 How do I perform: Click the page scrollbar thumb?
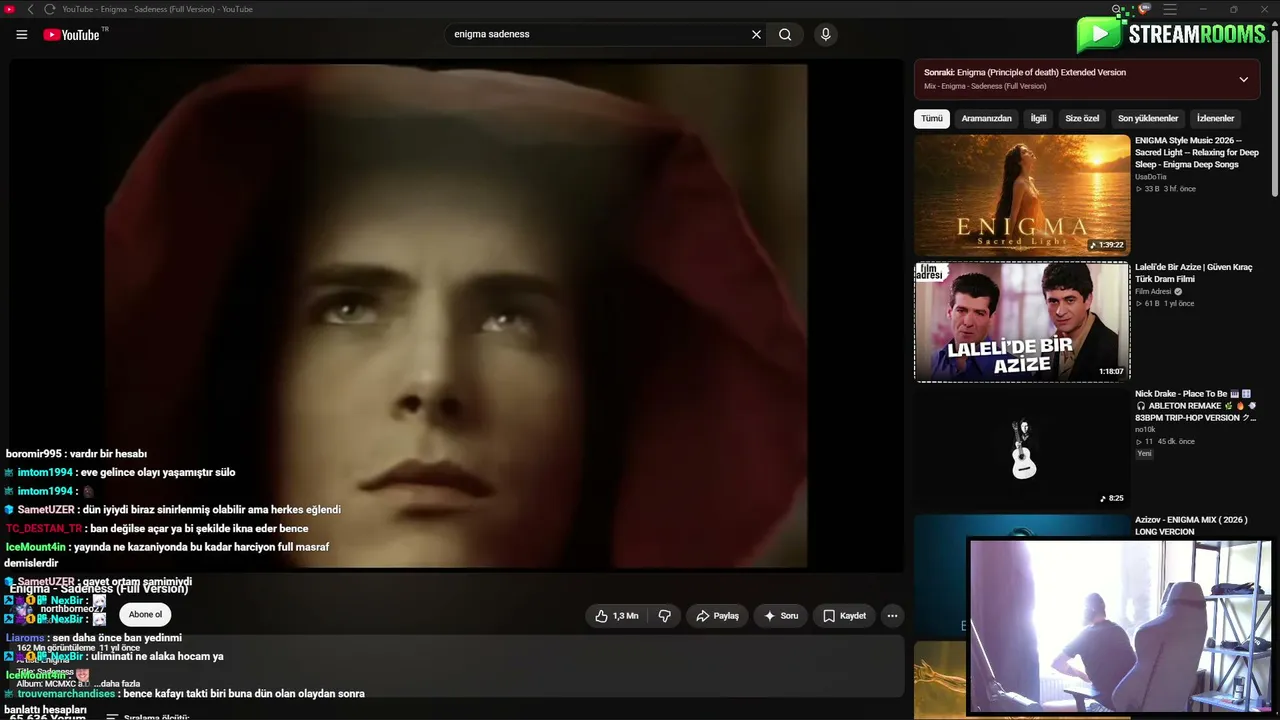[1275, 115]
